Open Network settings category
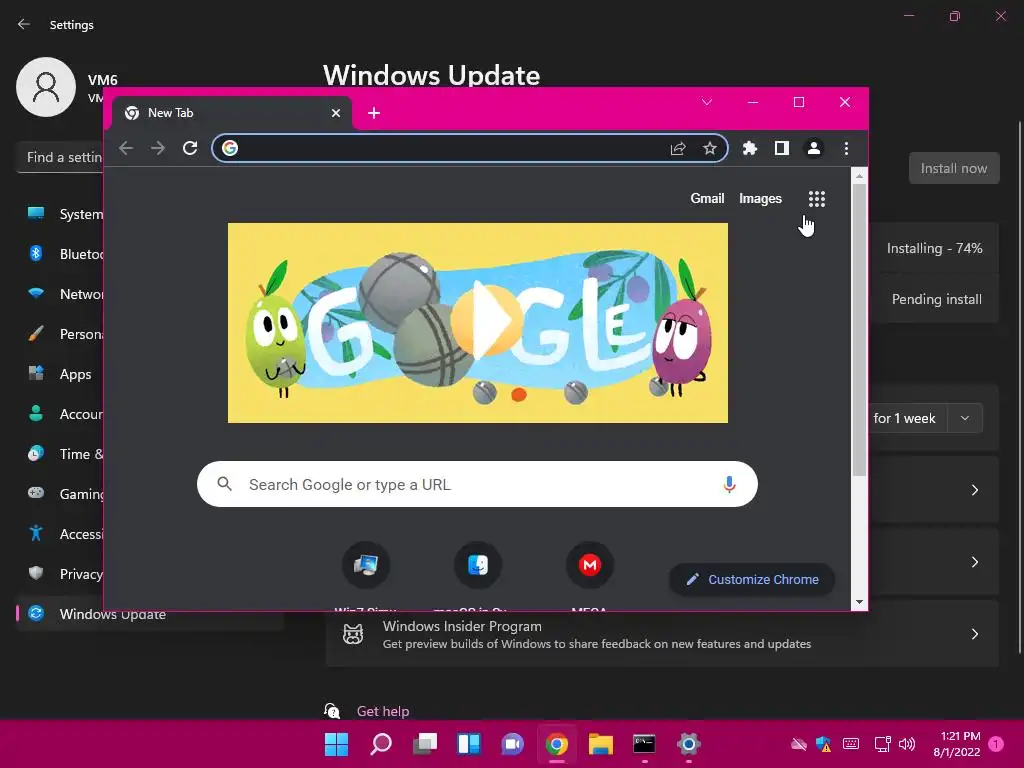This screenshot has height=768, width=1024. point(65,294)
